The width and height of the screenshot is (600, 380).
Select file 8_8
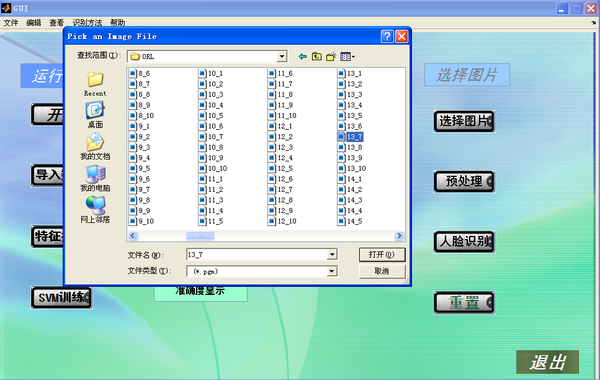coord(140,94)
